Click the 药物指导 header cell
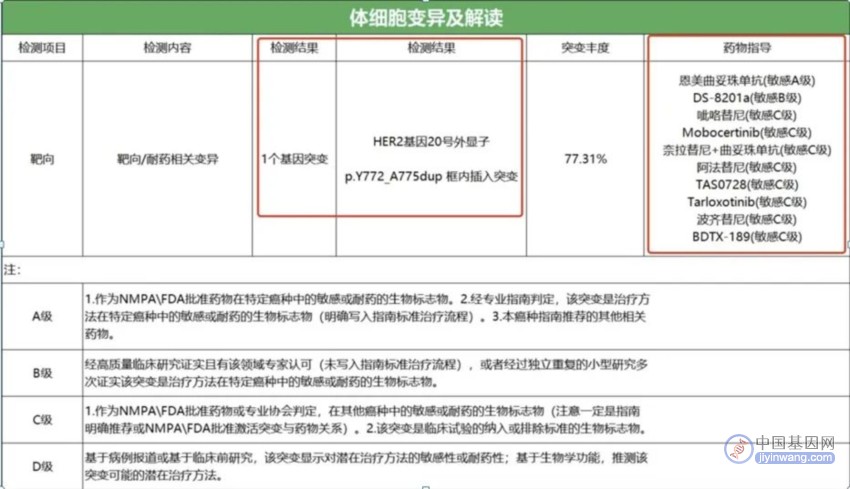 point(747,48)
